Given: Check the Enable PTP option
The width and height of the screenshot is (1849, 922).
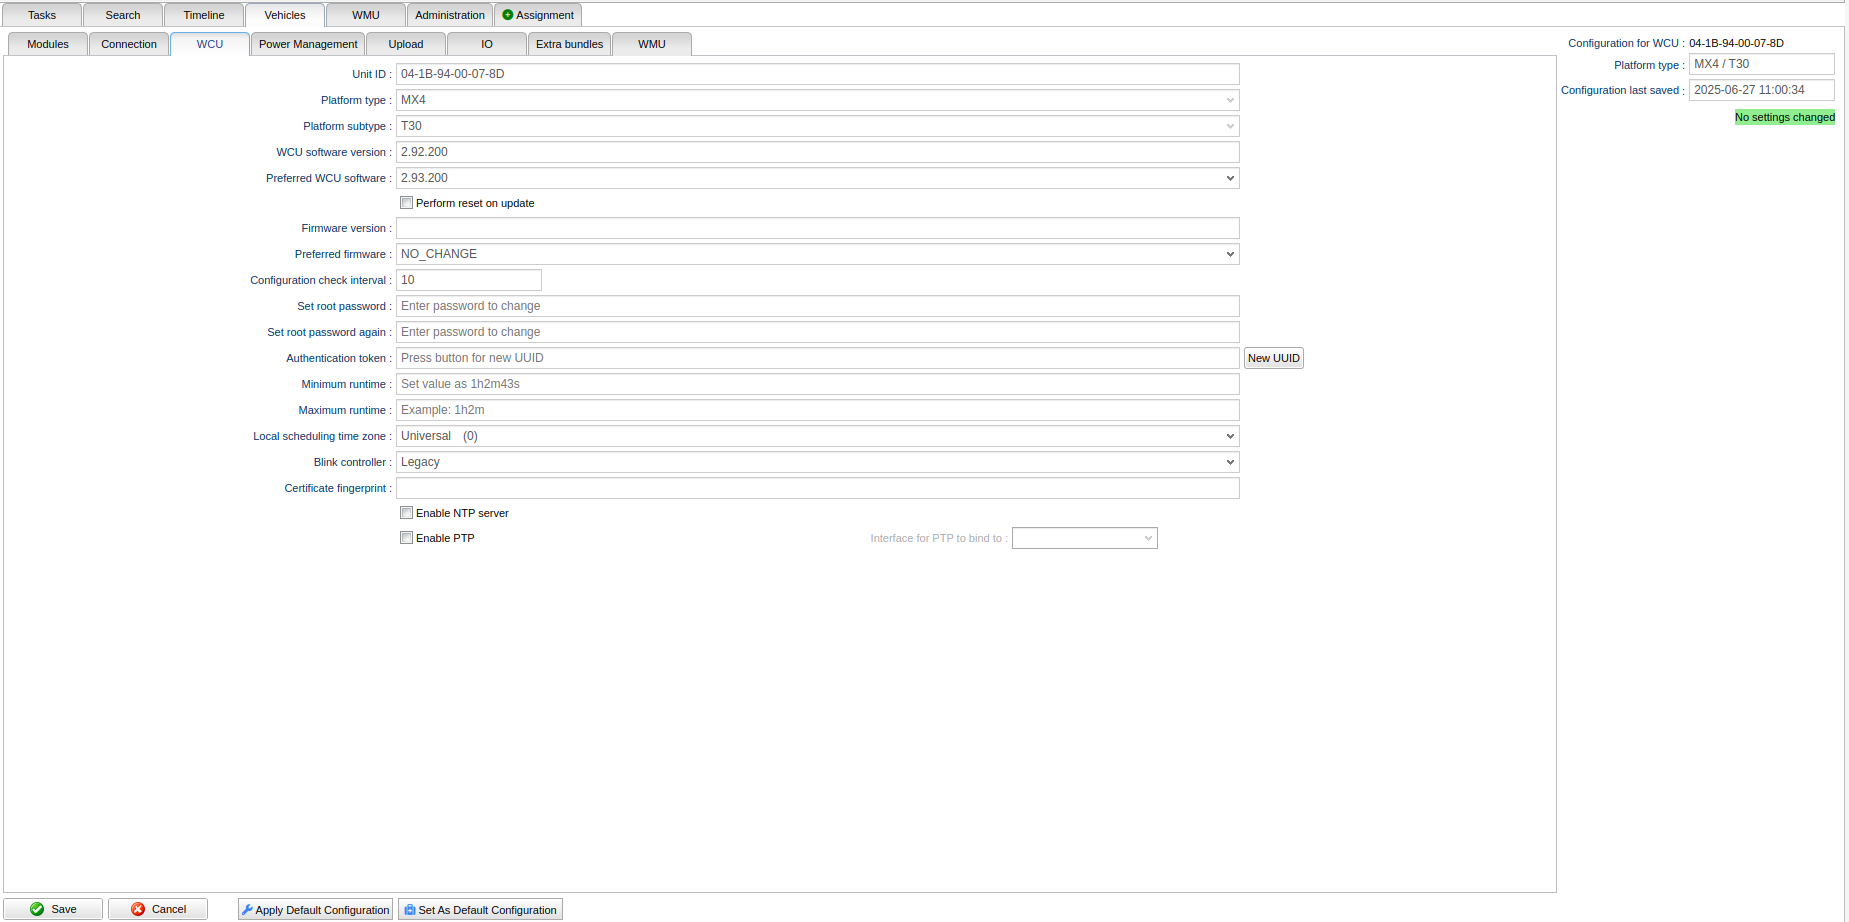Looking at the screenshot, I should pos(407,538).
